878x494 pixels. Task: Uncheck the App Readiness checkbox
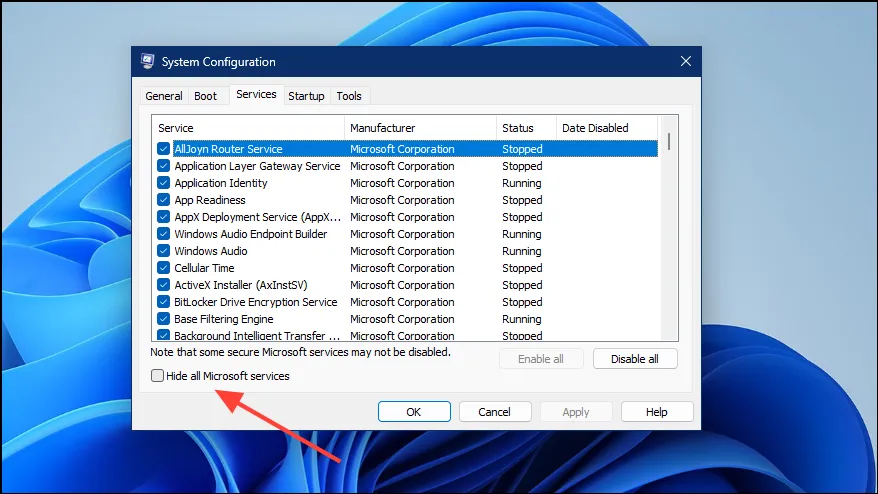click(163, 200)
